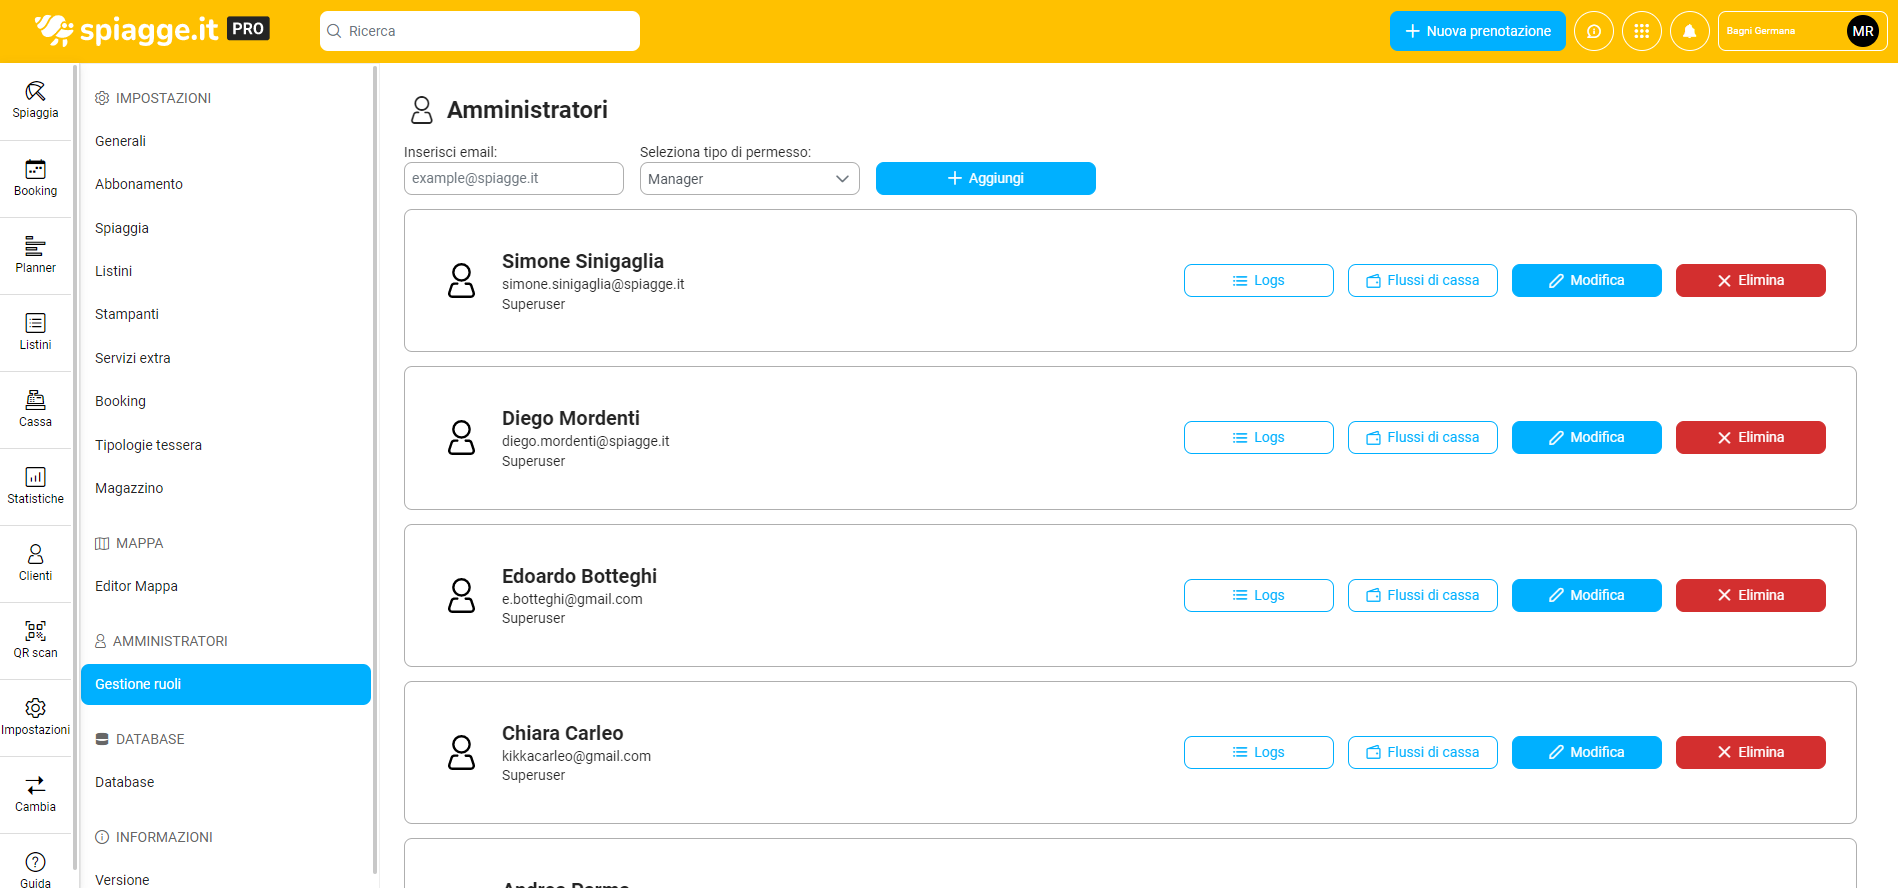Open the Spiaggia beach umbrella icon
This screenshot has height=888, width=1898.
pyautogui.click(x=35, y=92)
